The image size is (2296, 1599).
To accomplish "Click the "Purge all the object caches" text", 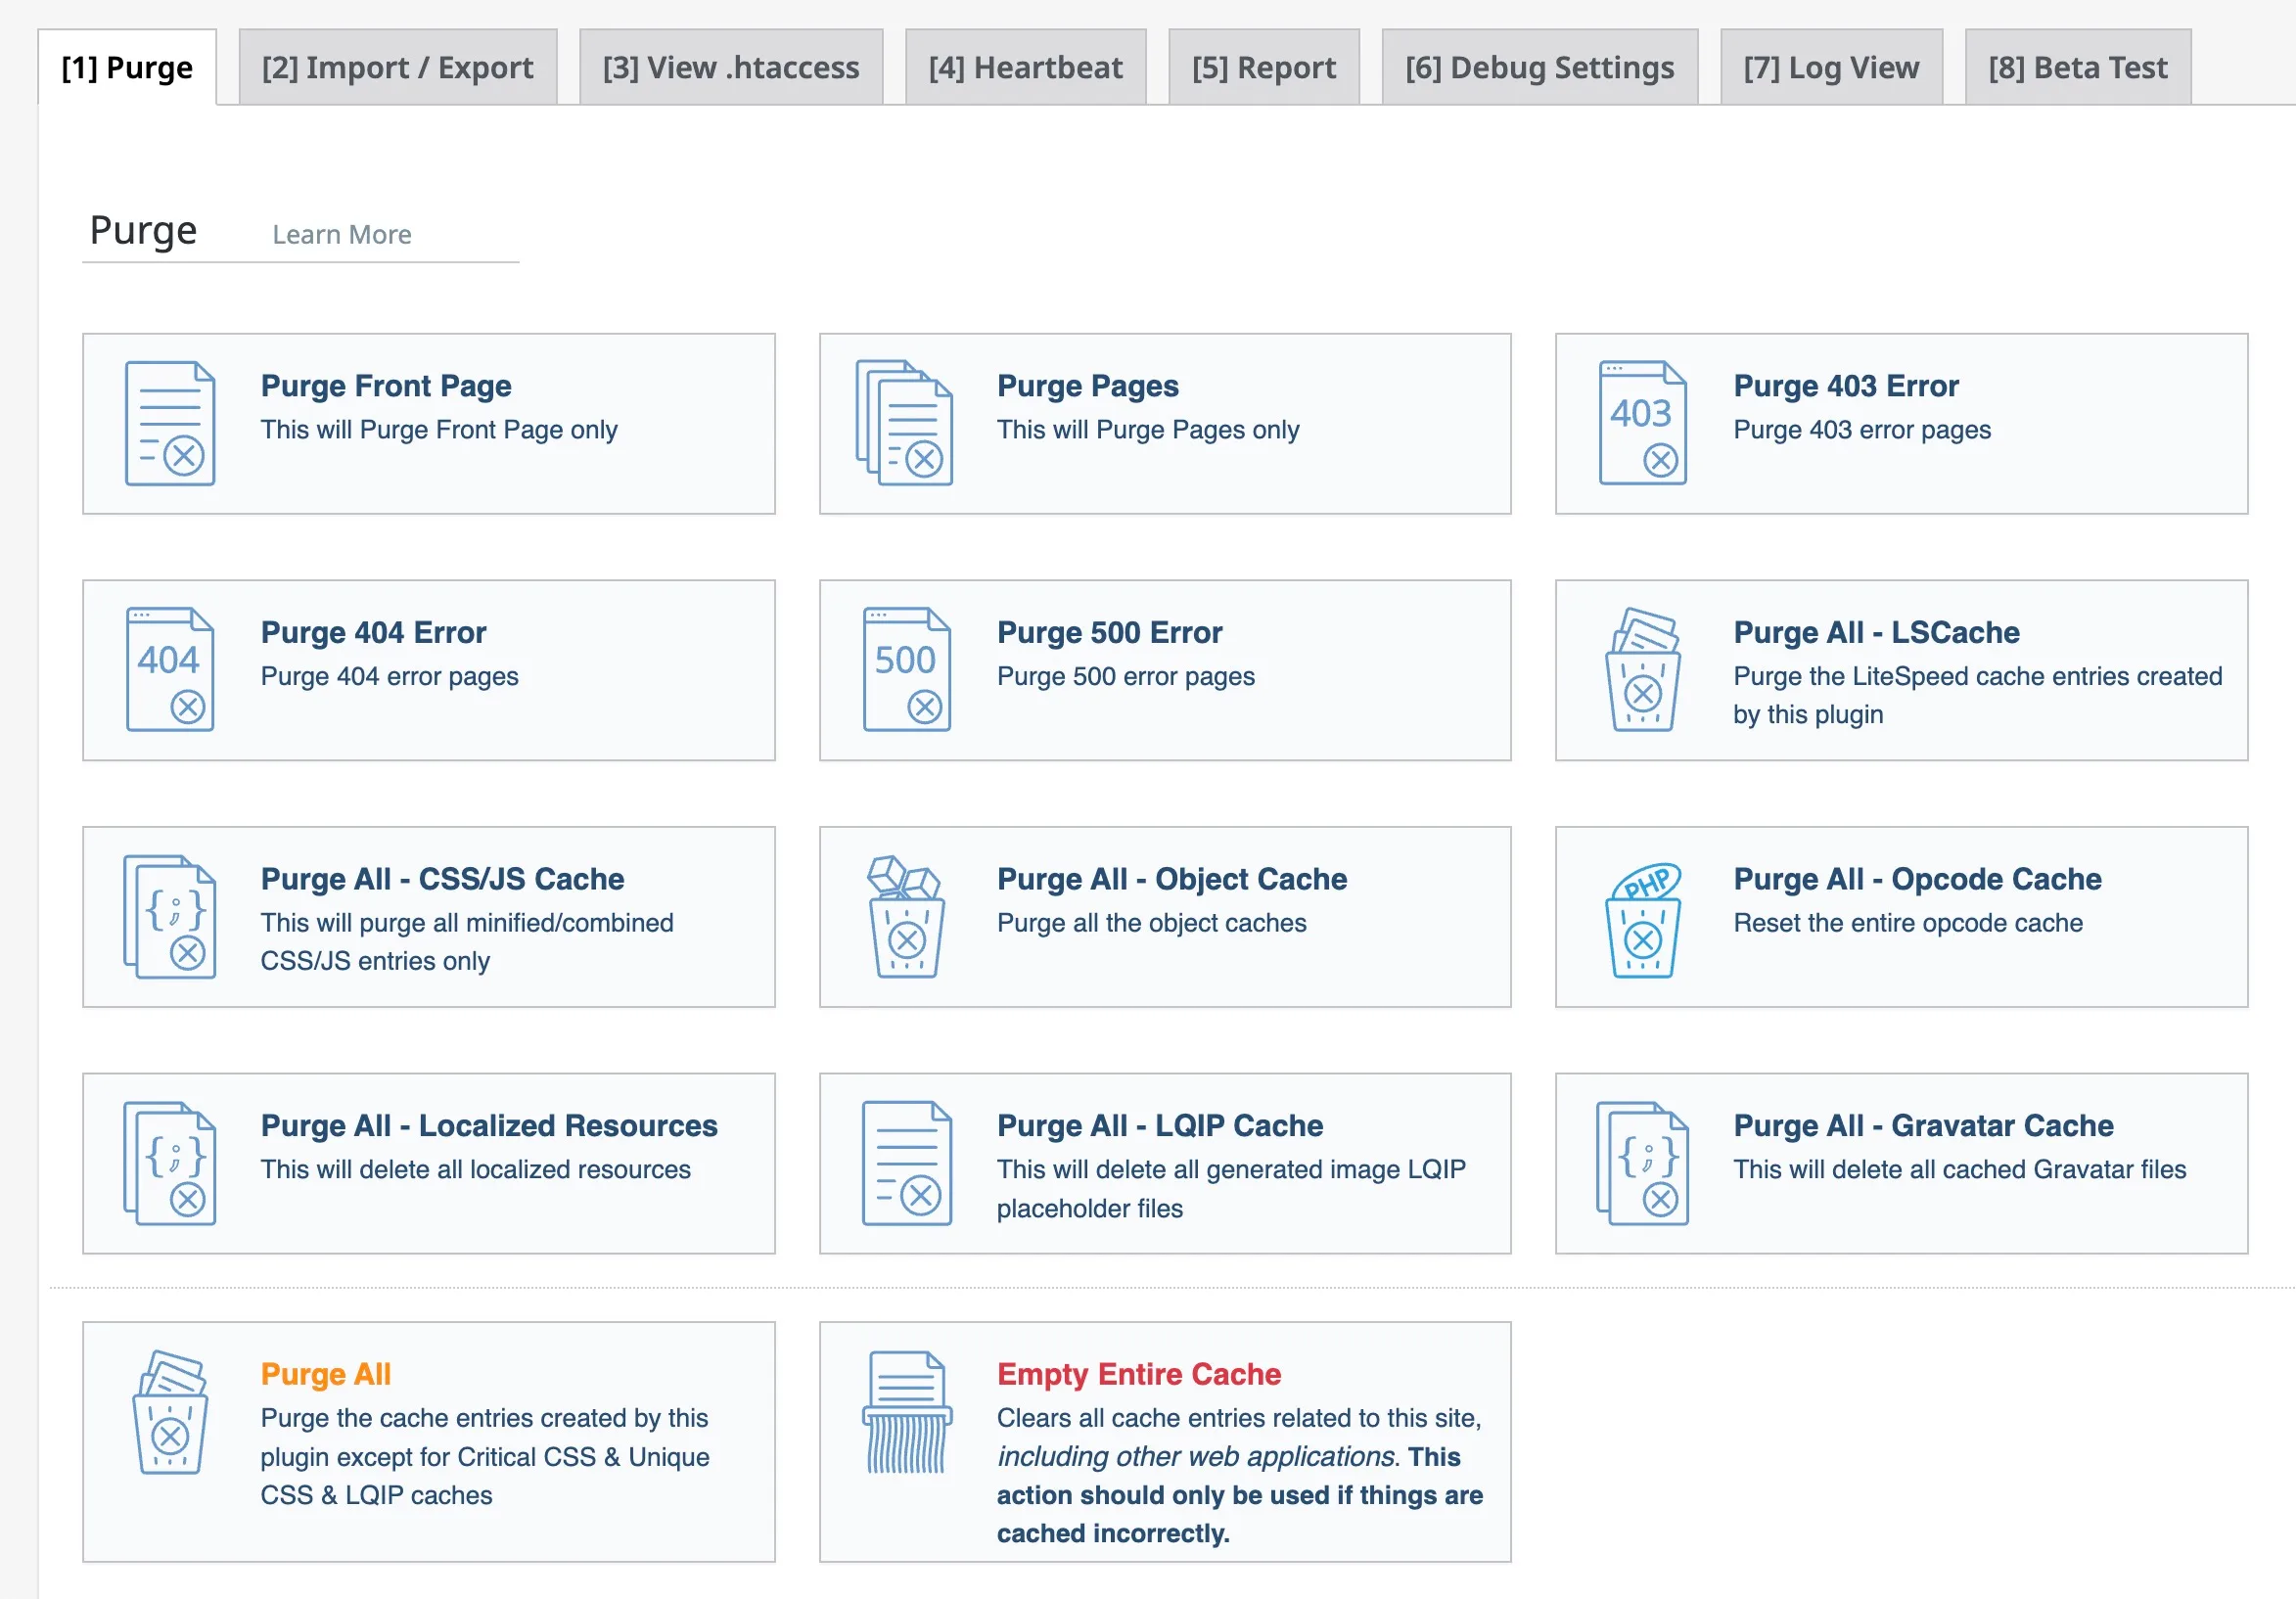I will (x=1151, y=922).
